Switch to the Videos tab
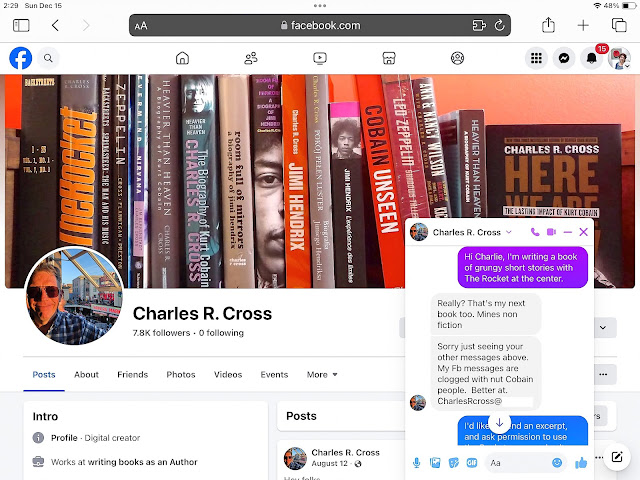Screen dimensions: 640x480 (228, 374)
